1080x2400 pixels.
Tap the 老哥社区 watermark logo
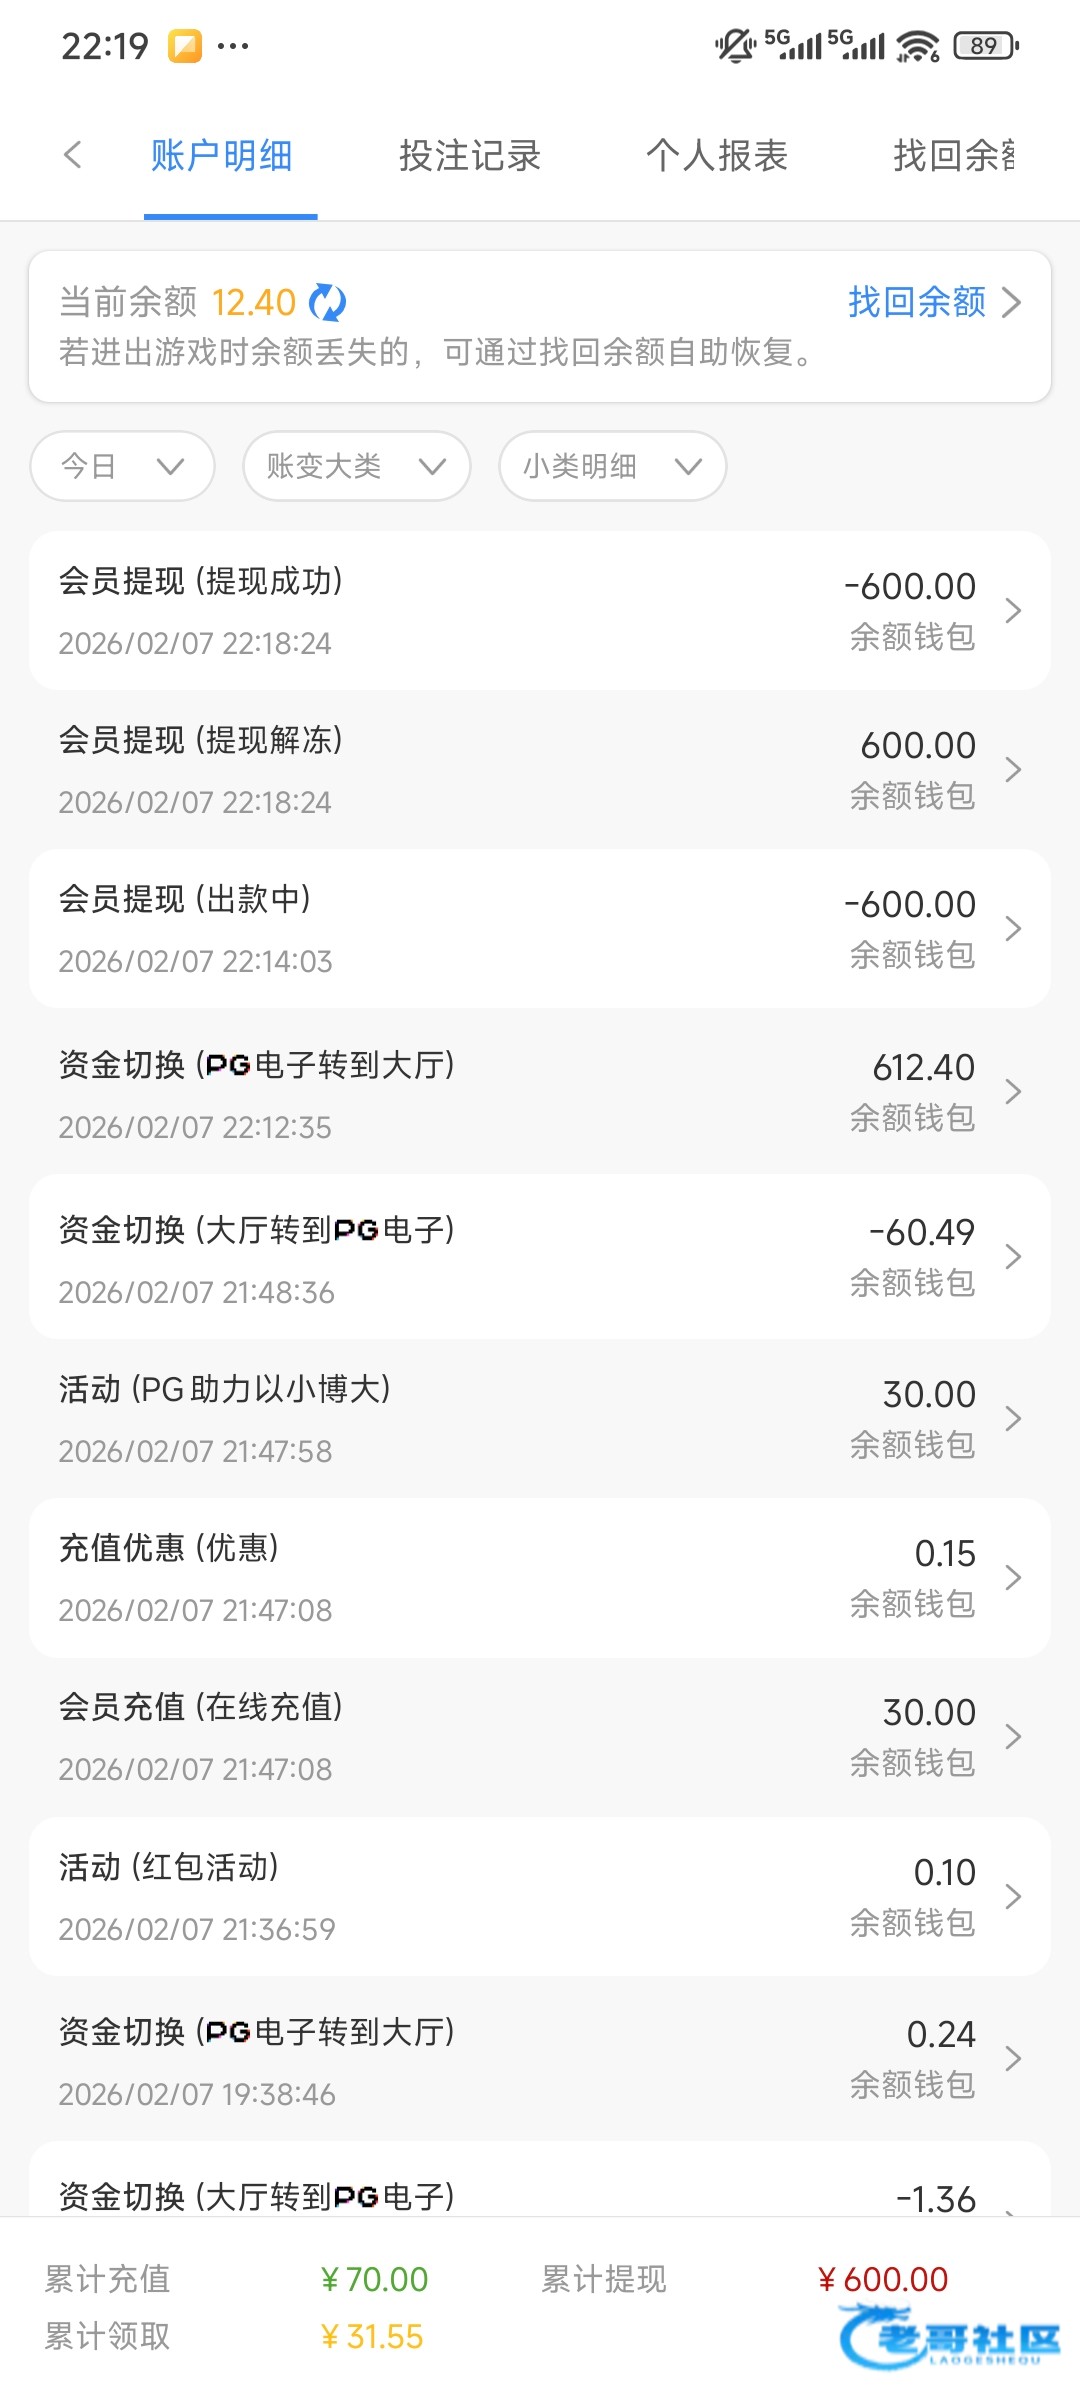tap(950, 2338)
